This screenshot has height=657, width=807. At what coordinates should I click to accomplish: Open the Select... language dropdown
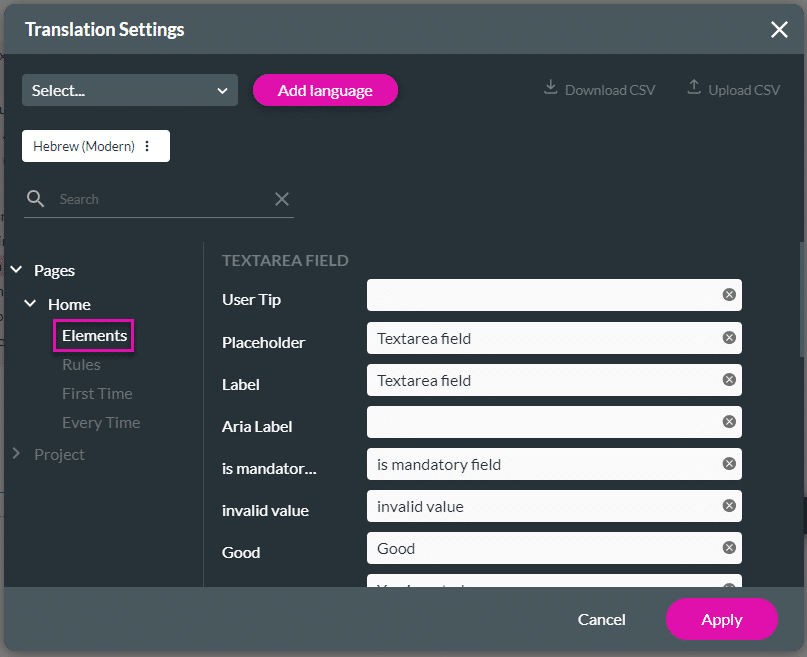(x=130, y=90)
